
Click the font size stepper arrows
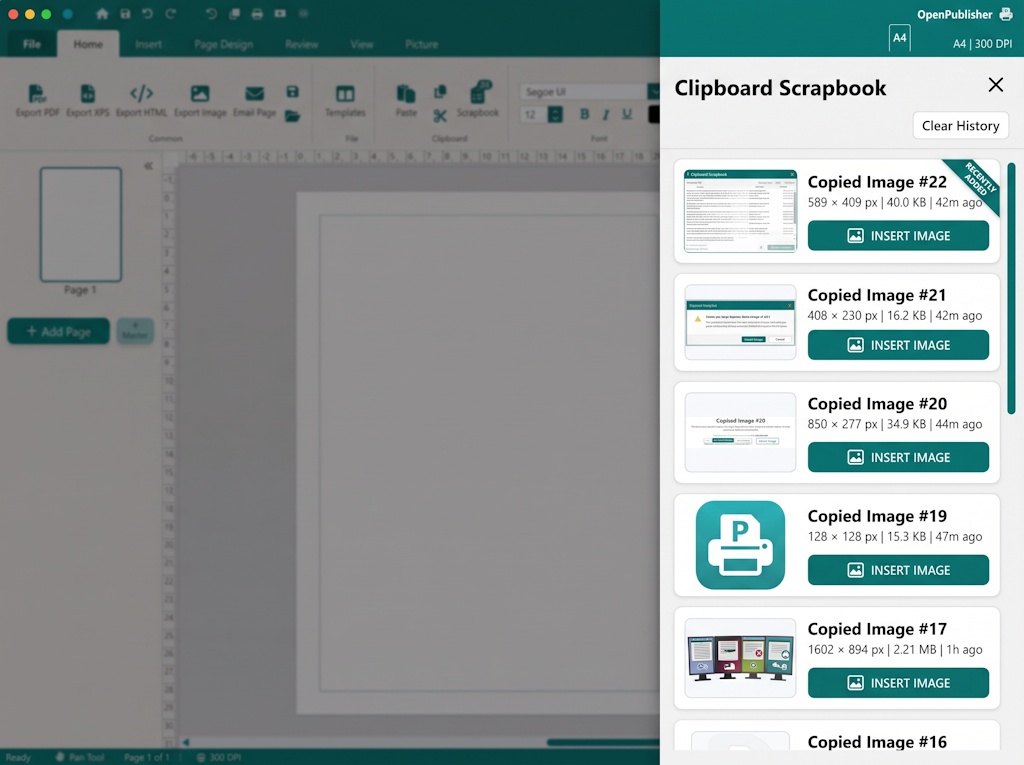point(555,114)
